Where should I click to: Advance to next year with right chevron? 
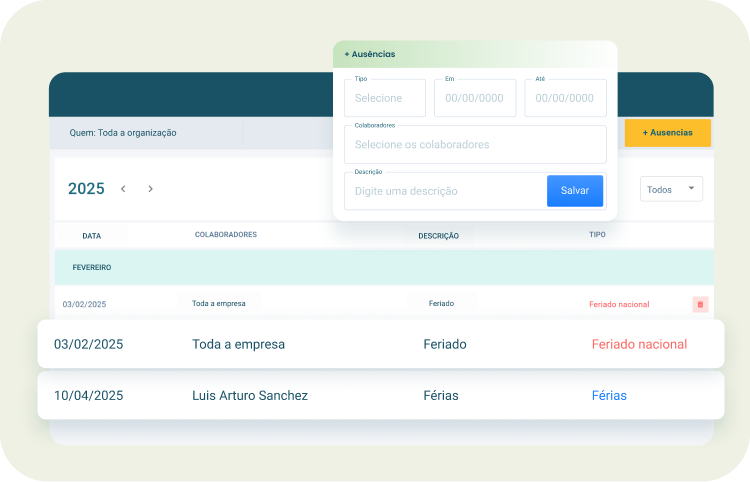(x=150, y=189)
